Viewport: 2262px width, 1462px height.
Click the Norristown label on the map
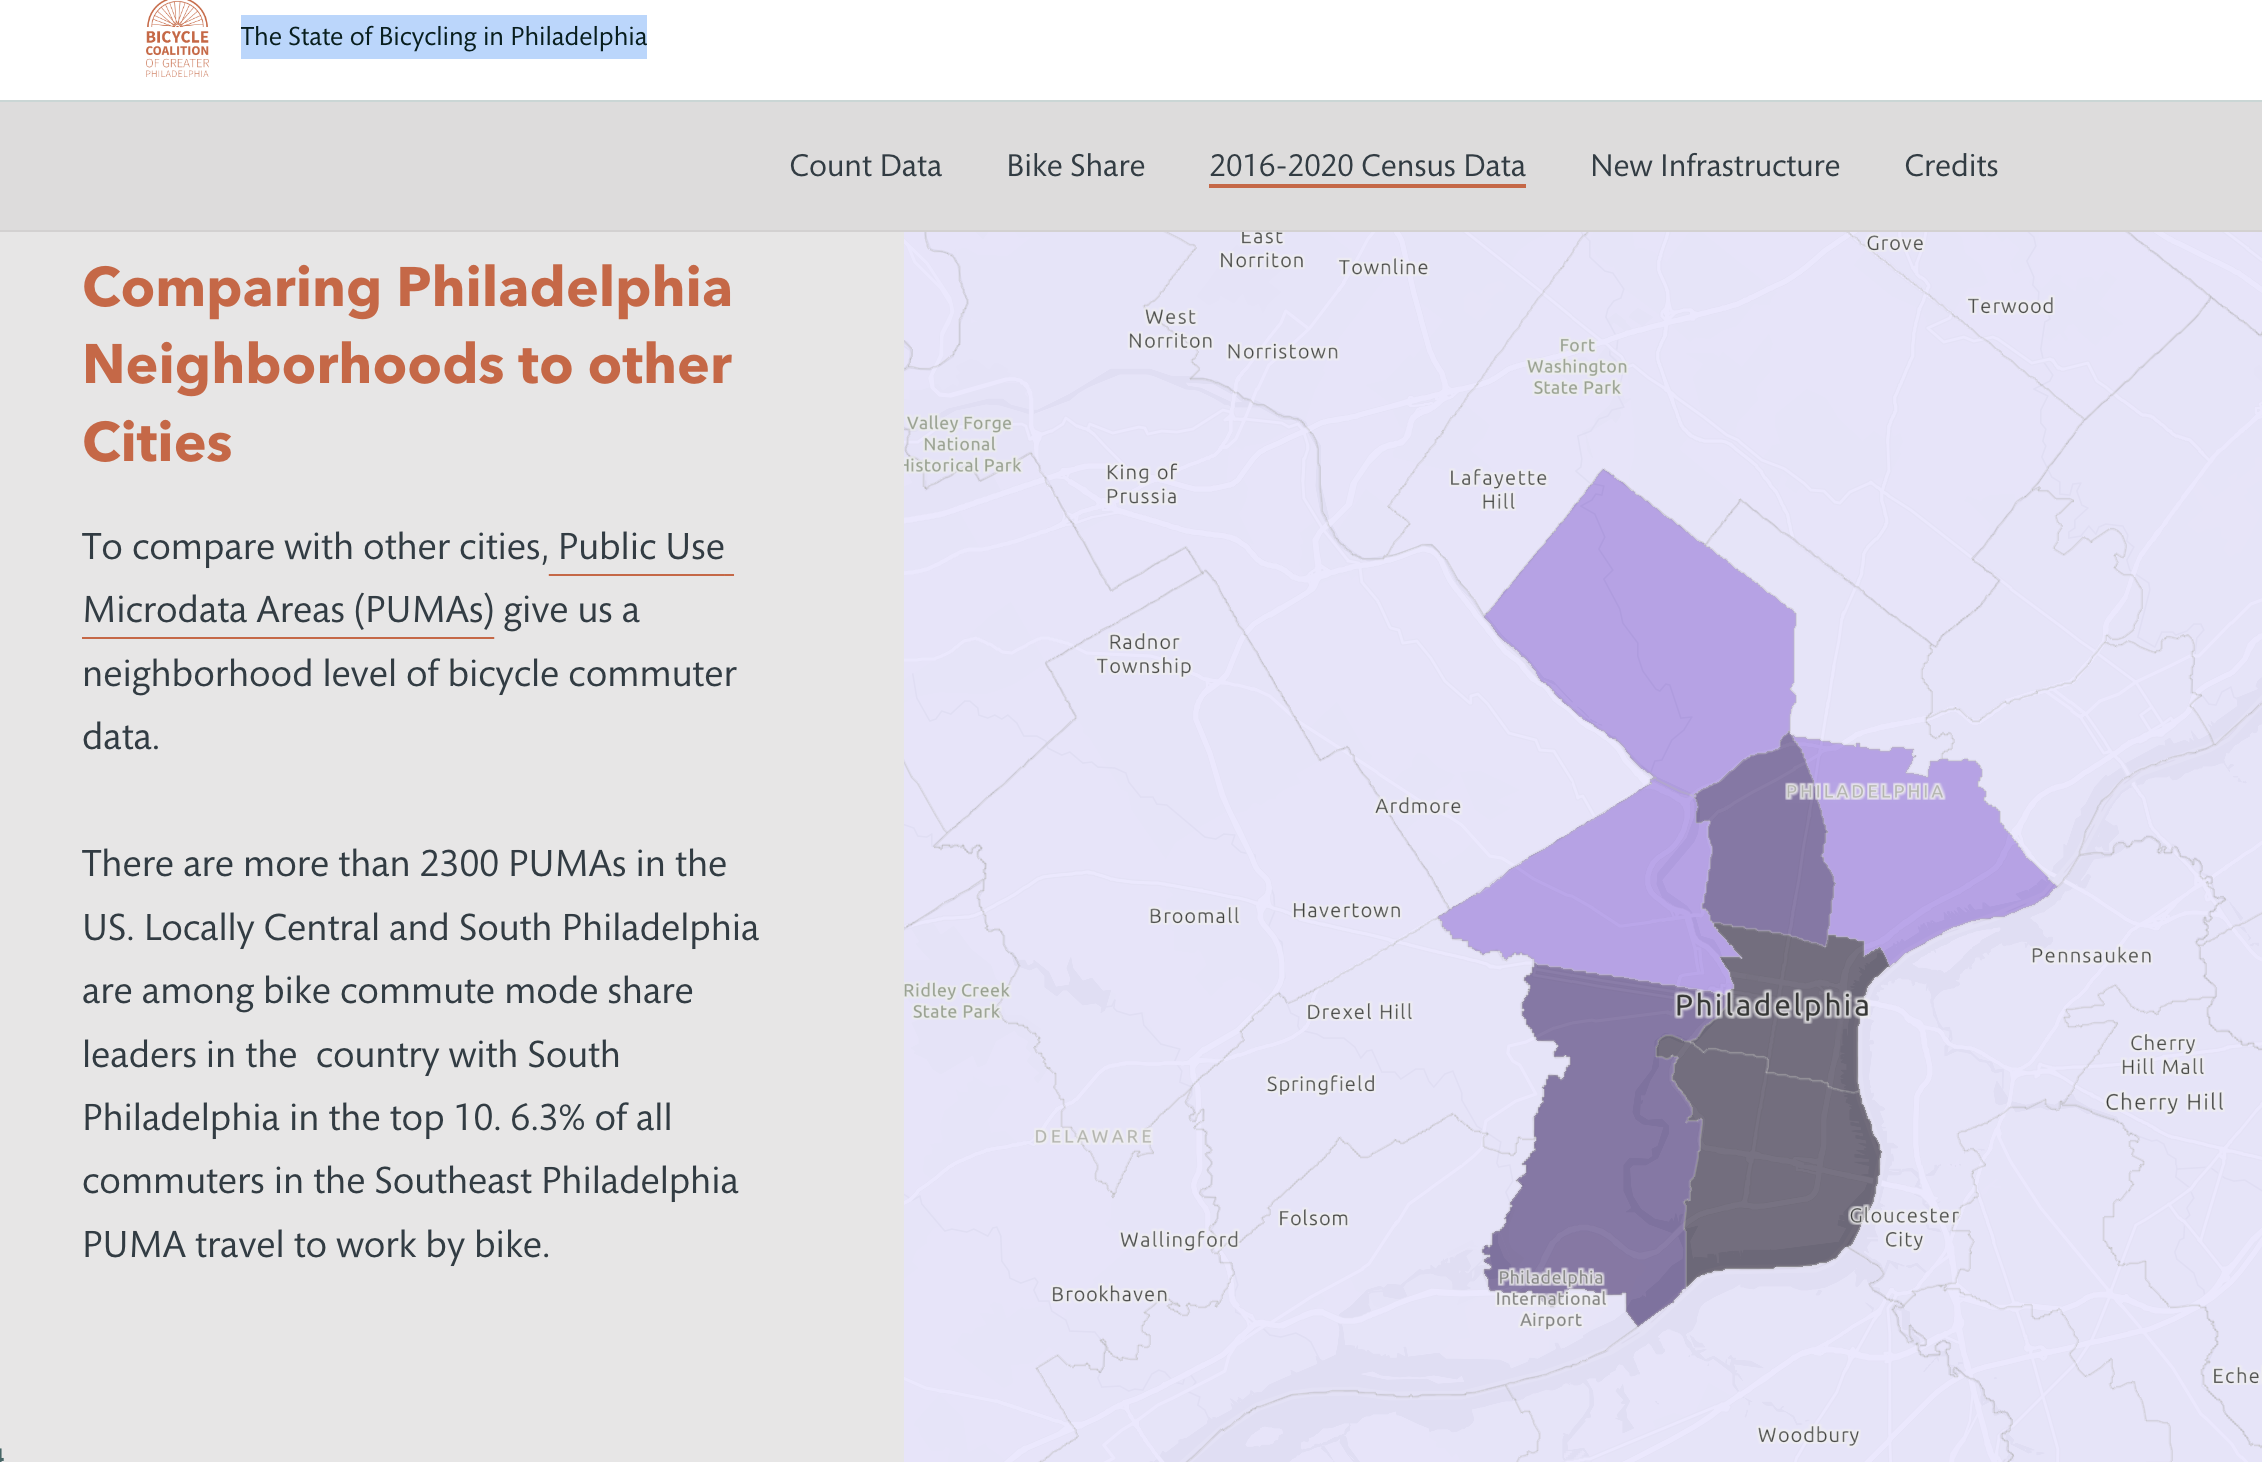pyautogui.click(x=1282, y=352)
